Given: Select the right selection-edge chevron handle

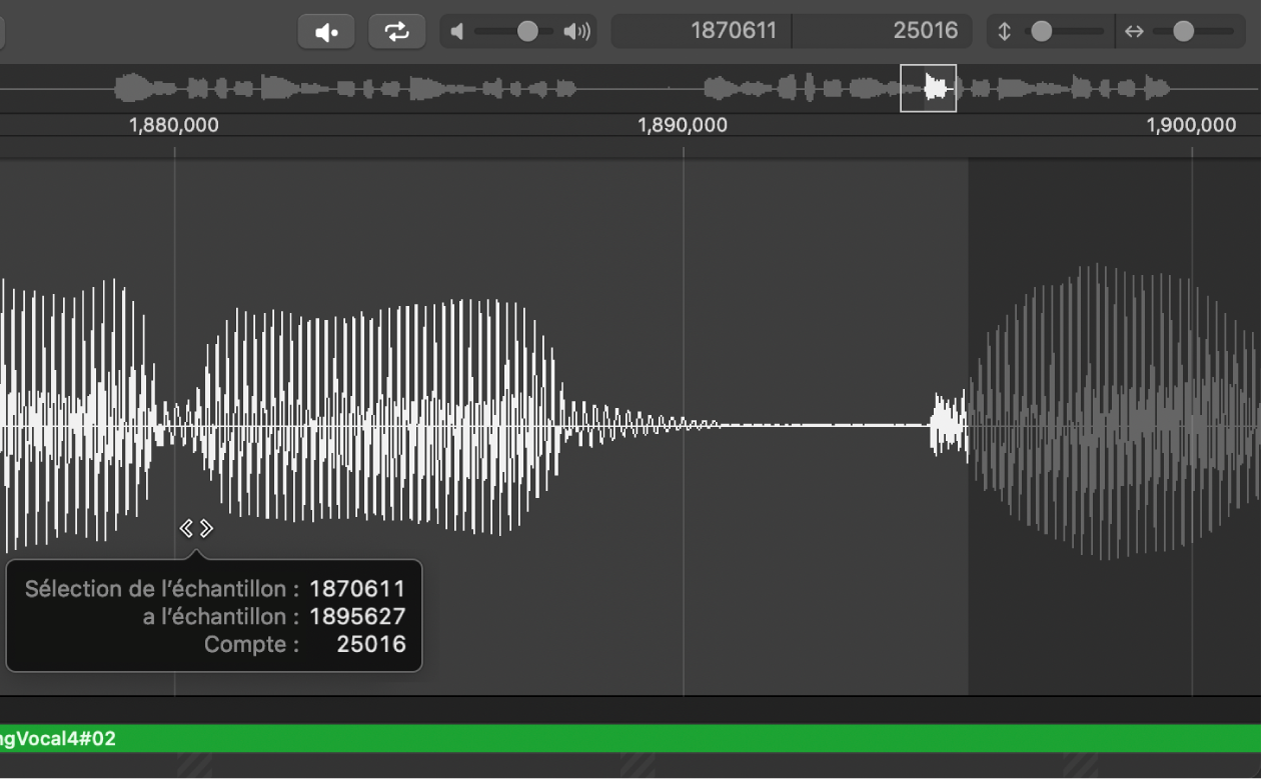Looking at the screenshot, I should (208, 528).
